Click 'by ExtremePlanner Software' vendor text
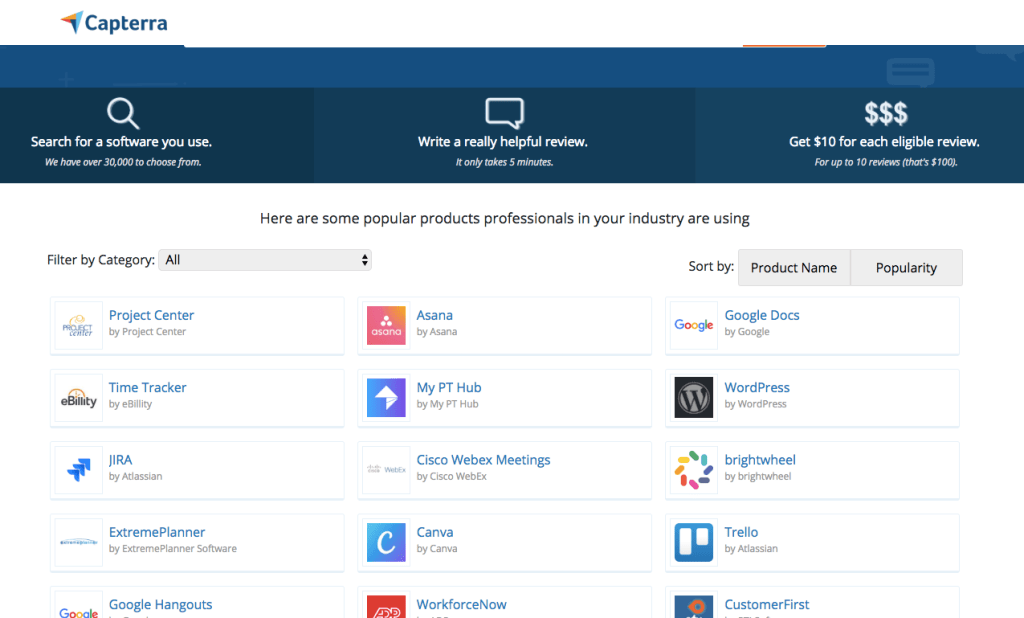This screenshot has height=618, width=1024. tap(173, 549)
